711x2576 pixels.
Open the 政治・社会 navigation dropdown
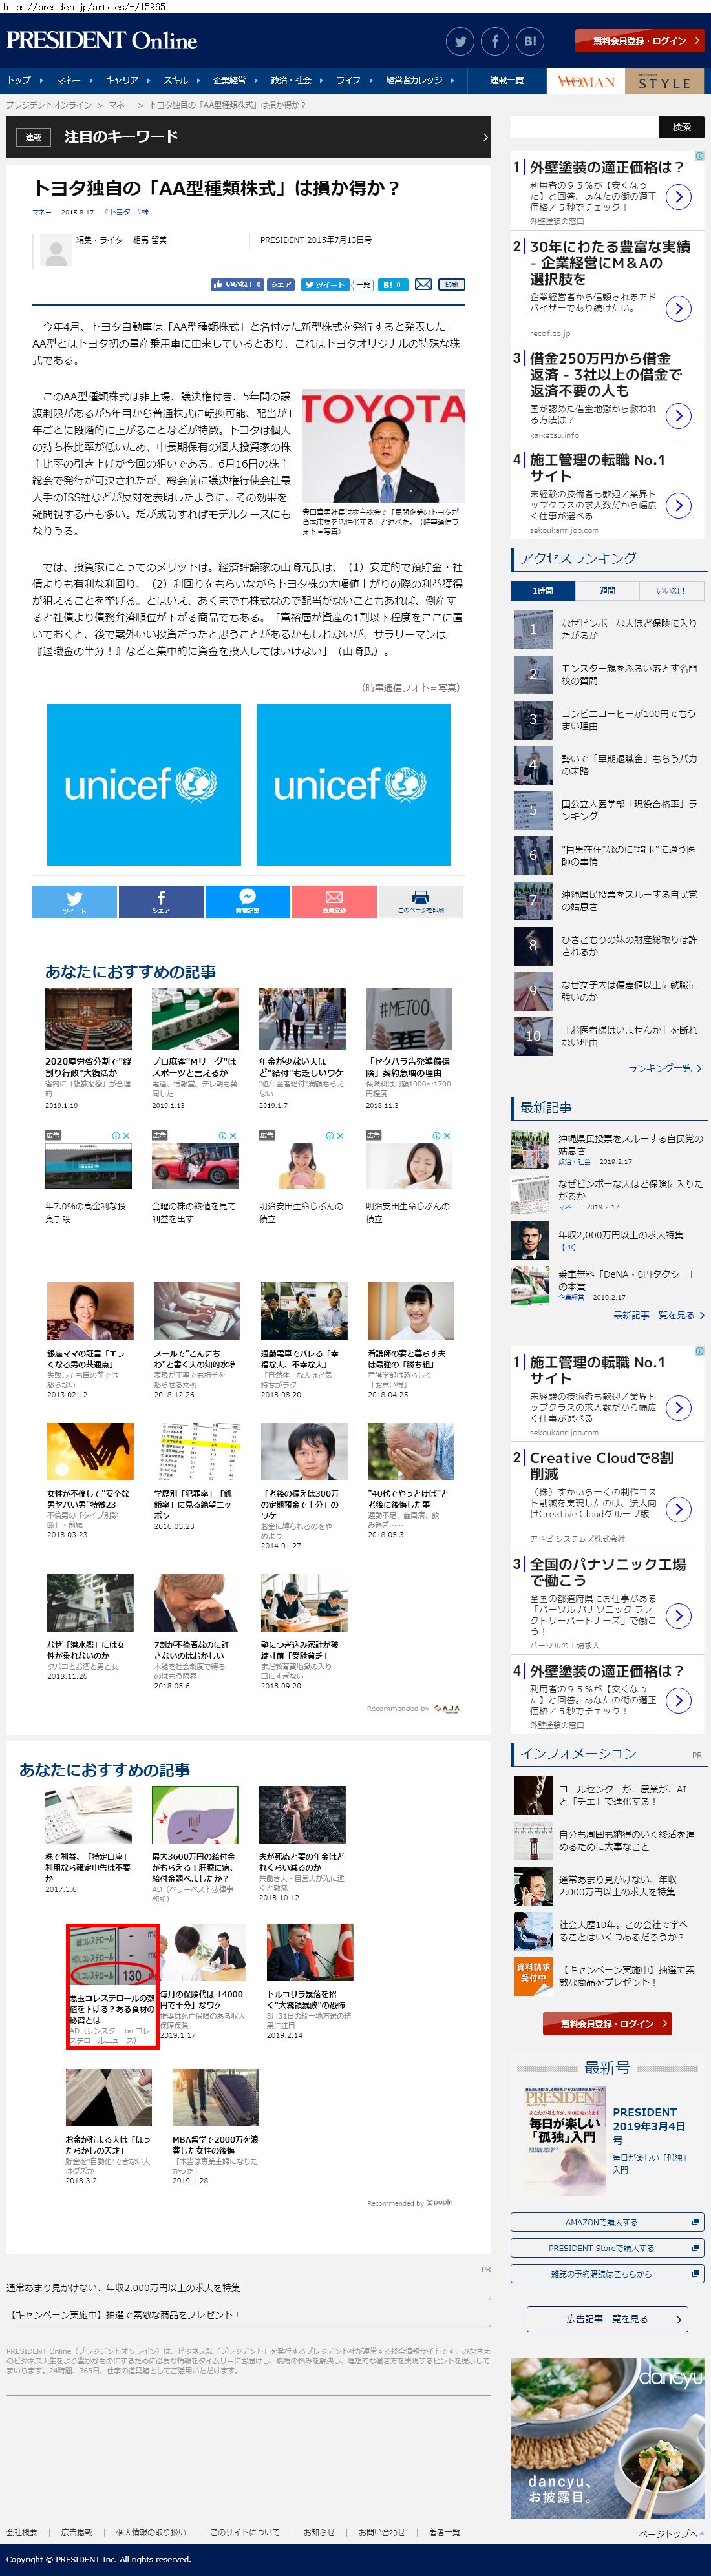coord(296,80)
